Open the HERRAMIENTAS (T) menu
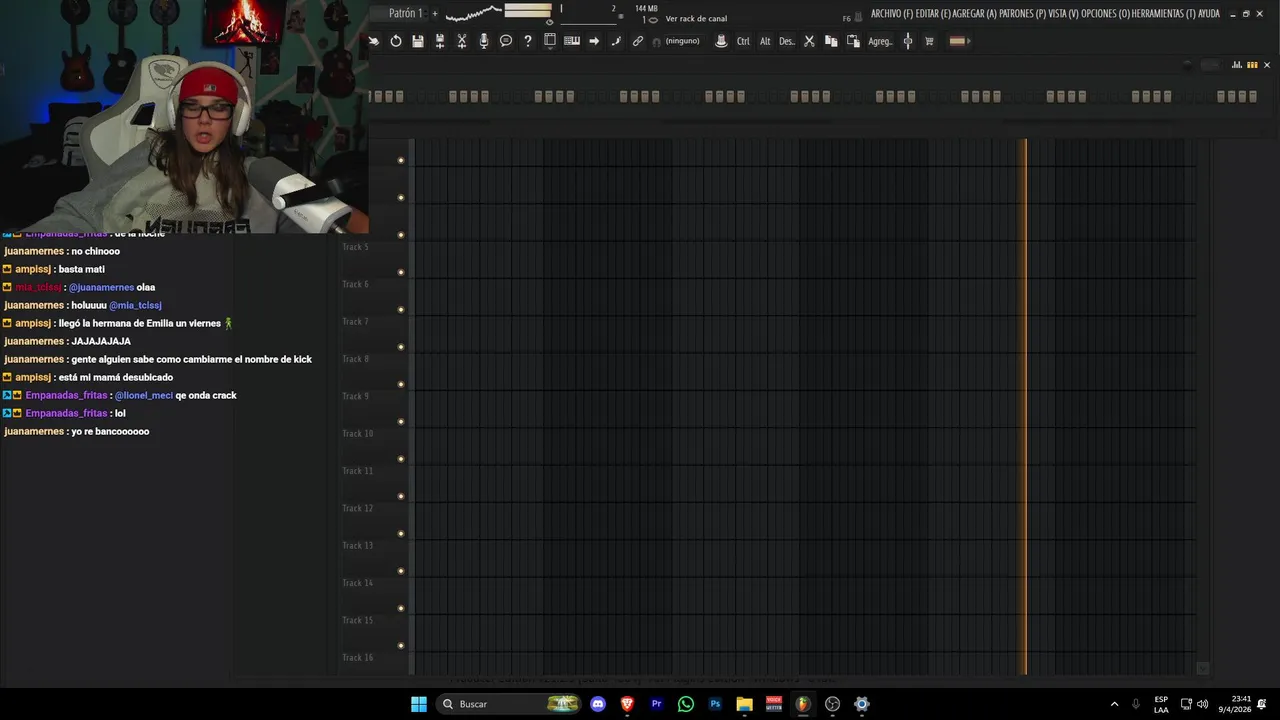 [1164, 14]
